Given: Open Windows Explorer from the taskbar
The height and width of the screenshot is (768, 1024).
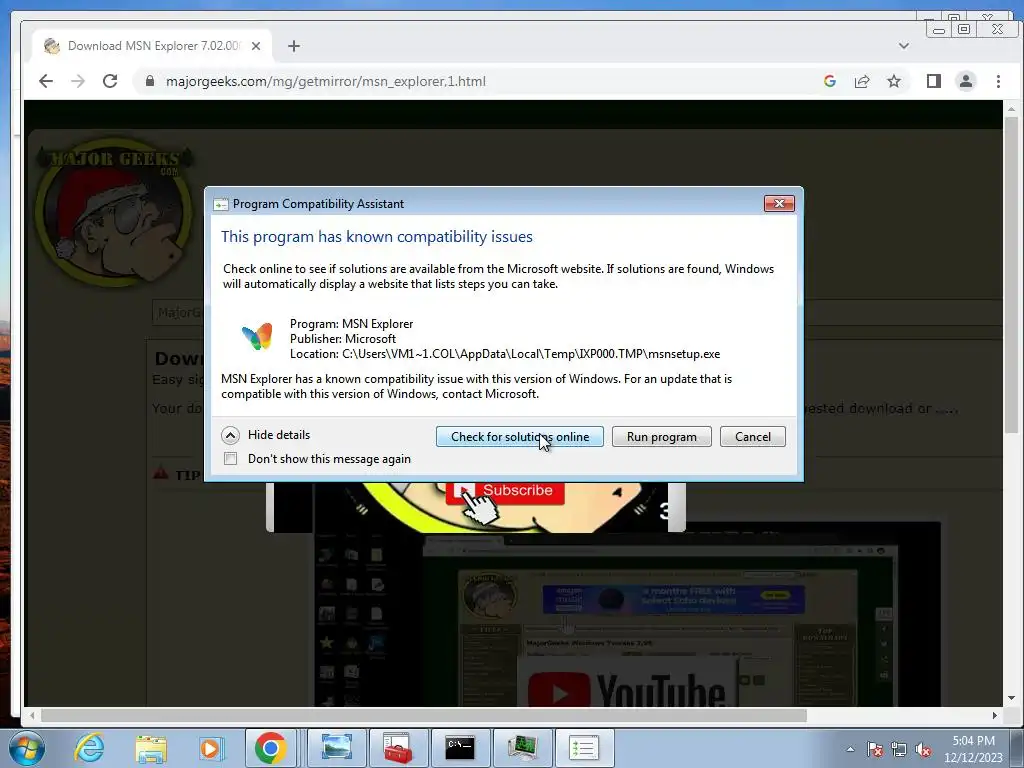Looking at the screenshot, I should coord(151,748).
